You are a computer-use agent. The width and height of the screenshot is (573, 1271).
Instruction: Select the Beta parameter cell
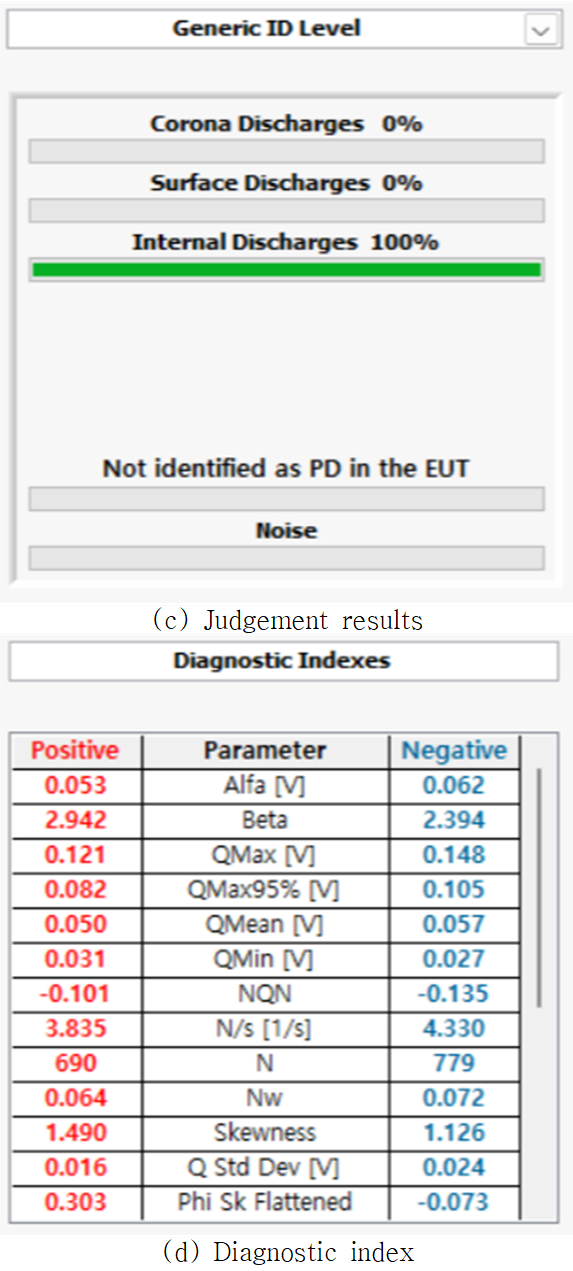(x=265, y=821)
